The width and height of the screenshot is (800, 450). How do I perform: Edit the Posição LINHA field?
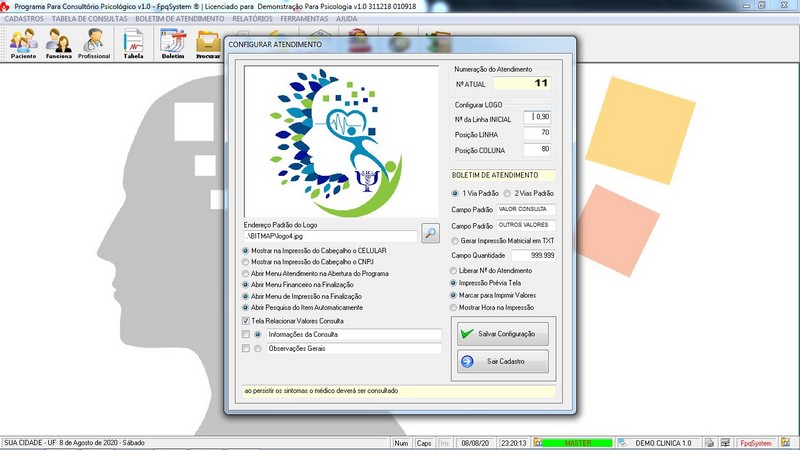(537, 133)
